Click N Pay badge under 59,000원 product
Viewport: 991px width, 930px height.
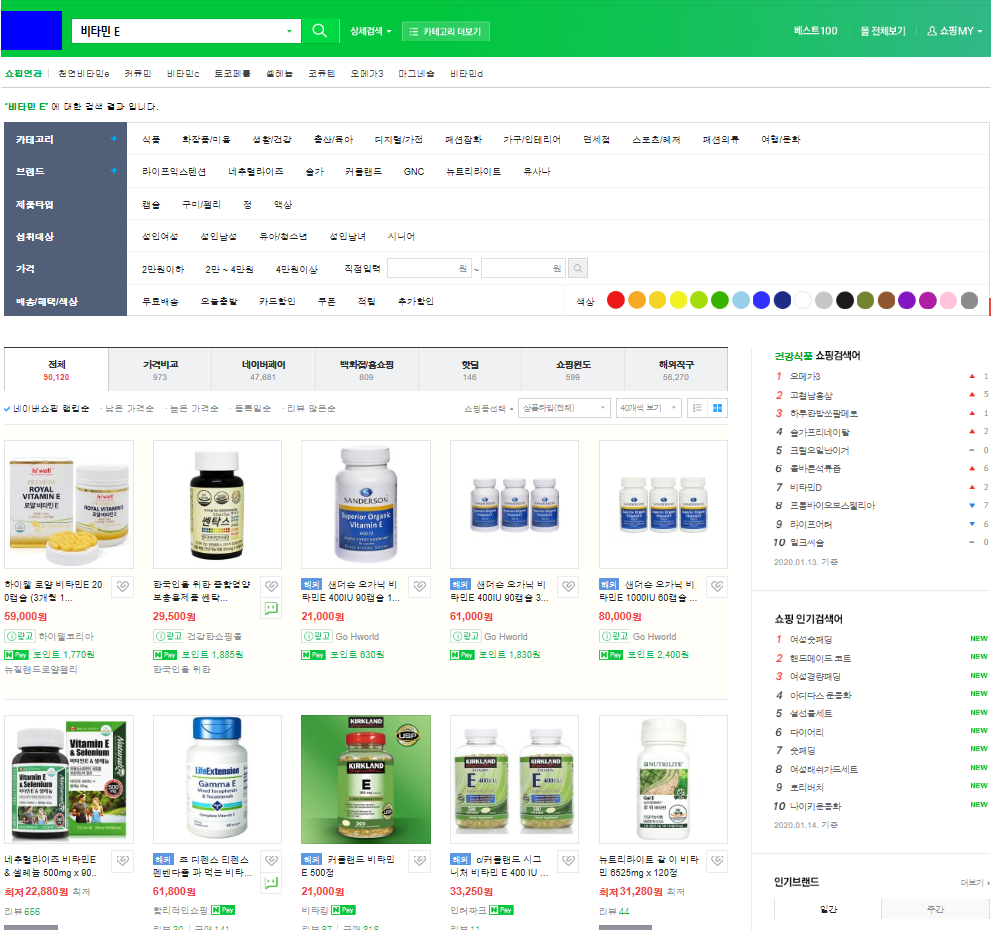pyautogui.click(x=16, y=655)
